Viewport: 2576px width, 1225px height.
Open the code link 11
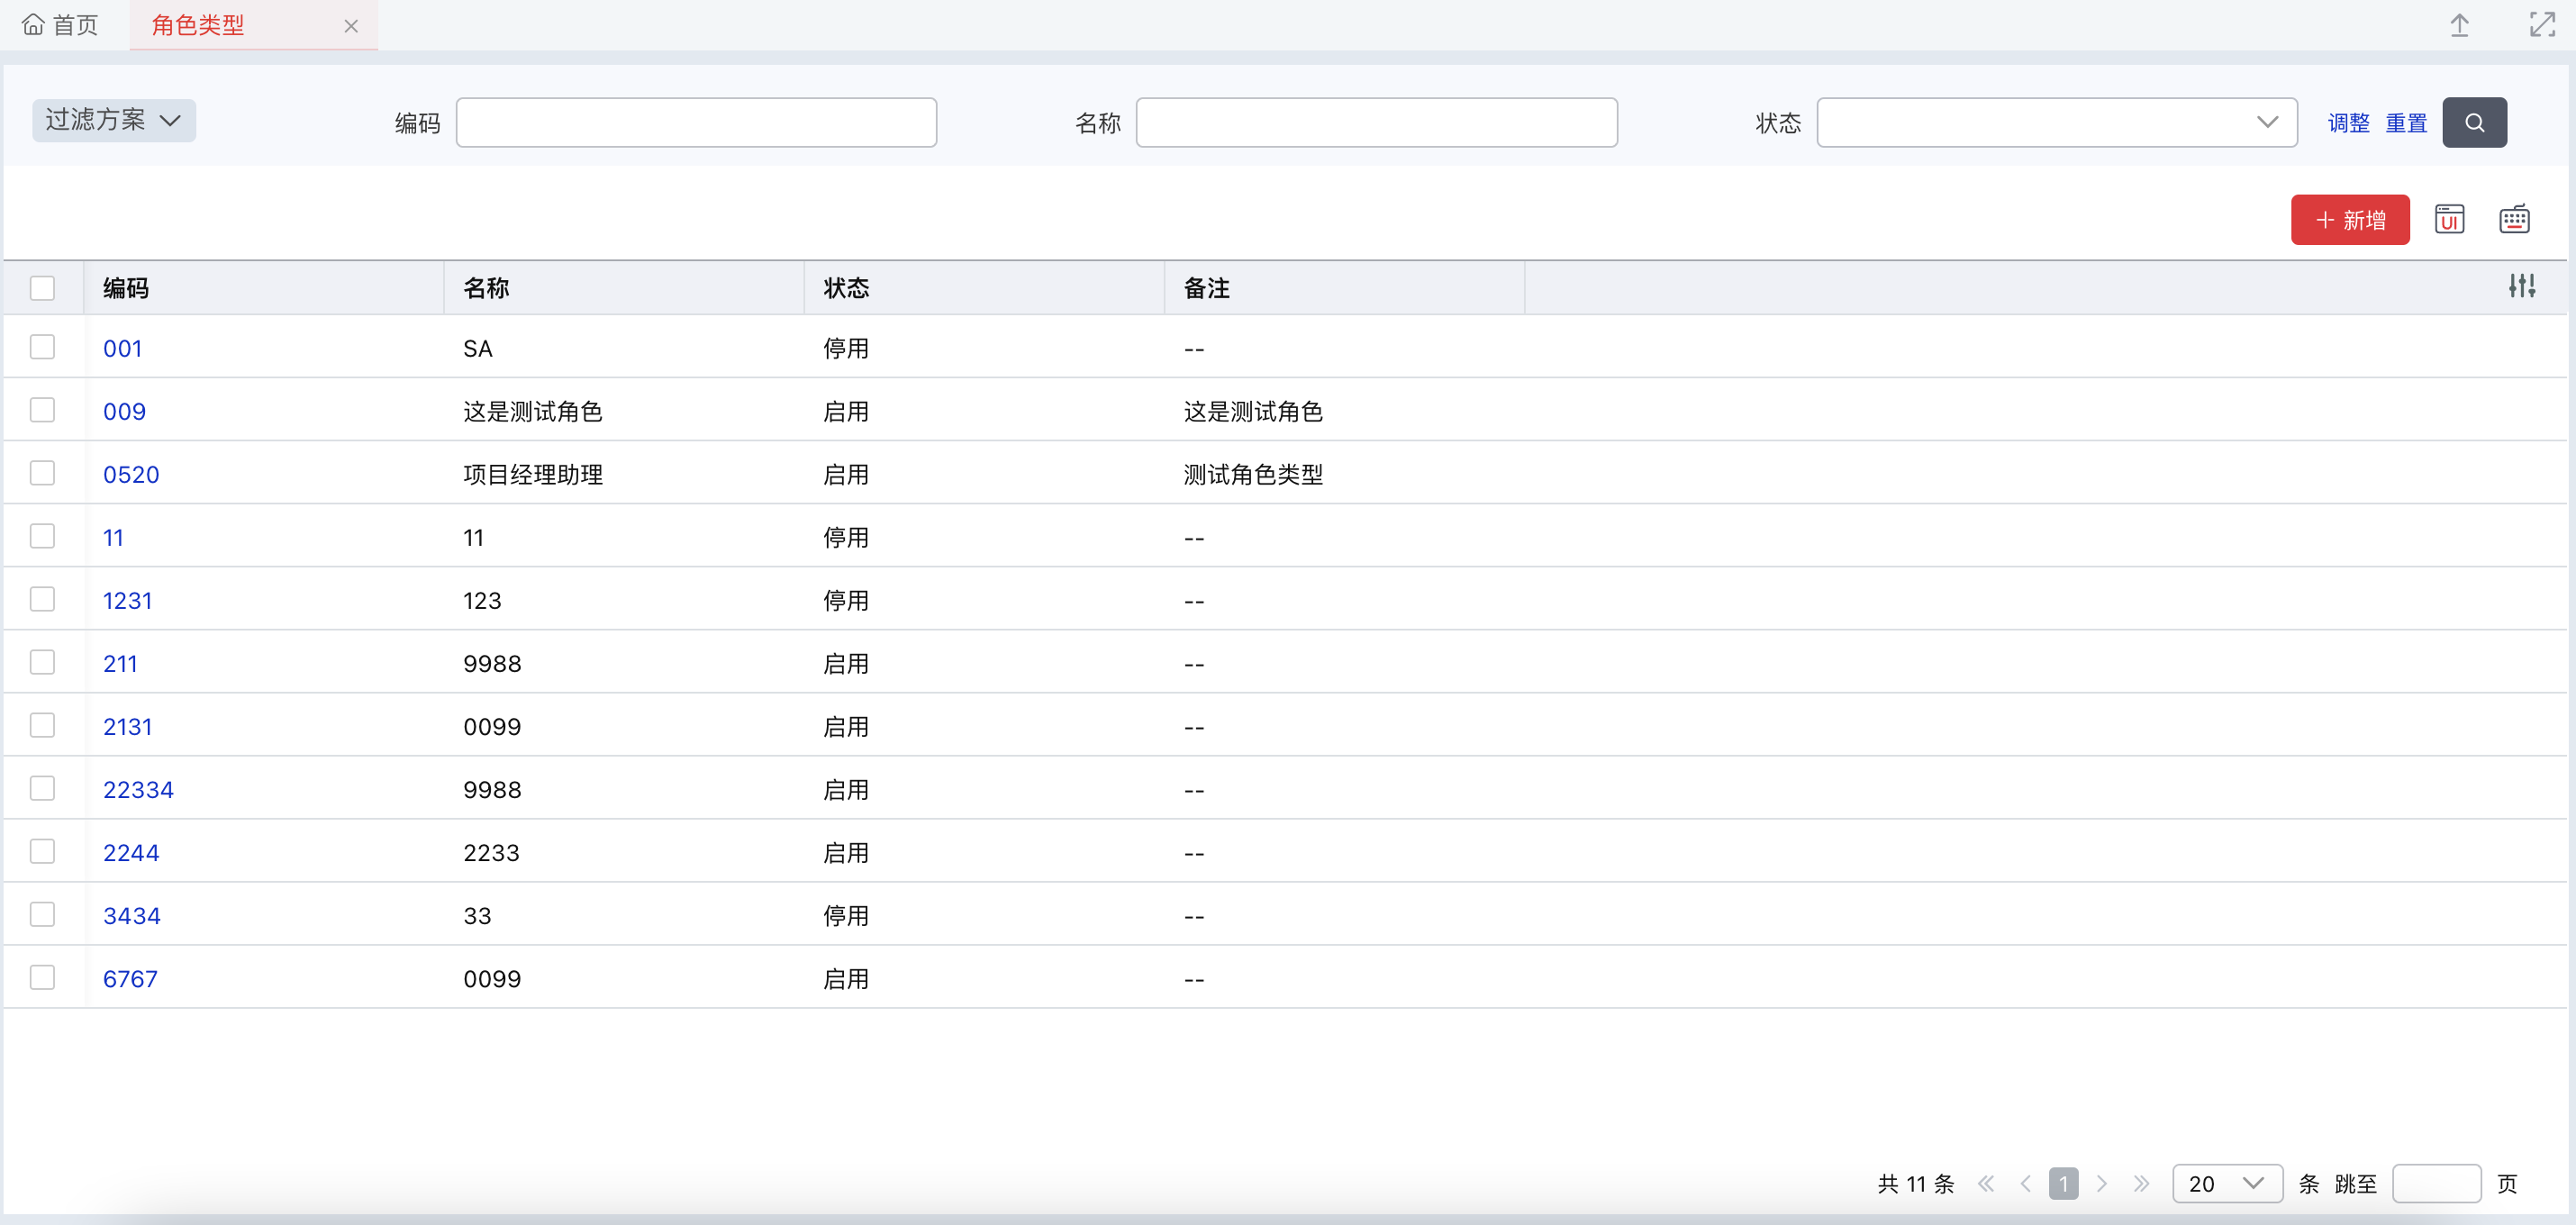coord(113,538)
